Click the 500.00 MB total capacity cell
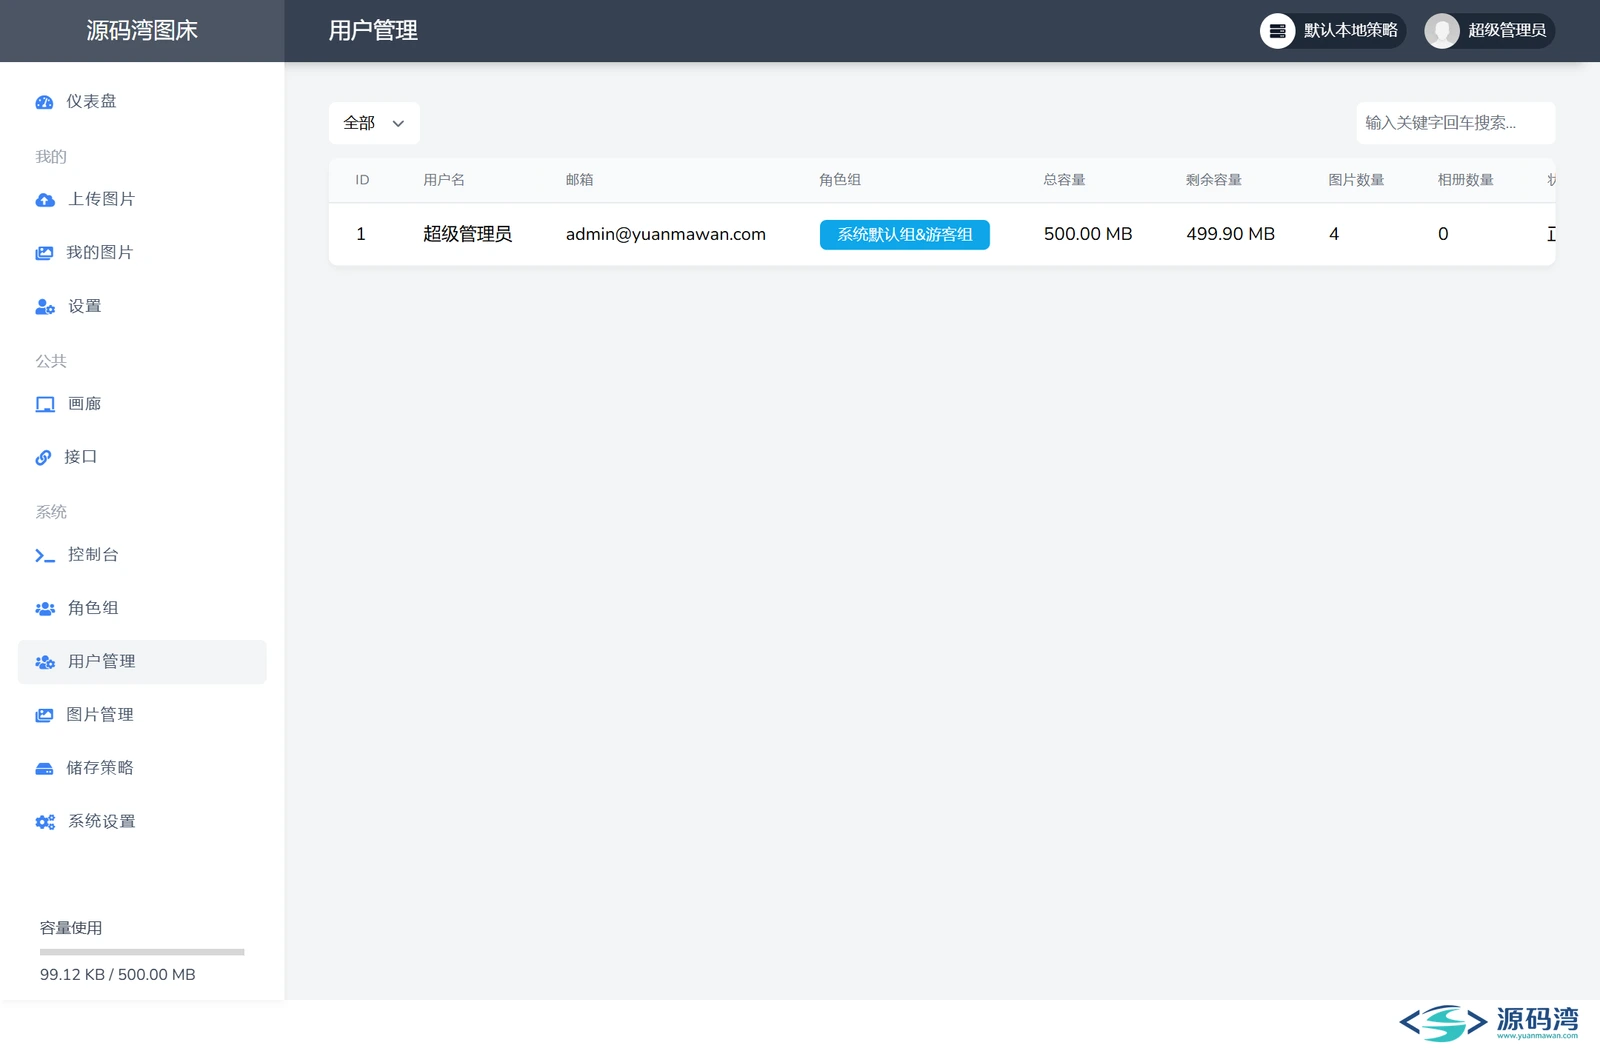The image size is (1600, 1062). click(1088, 234)
